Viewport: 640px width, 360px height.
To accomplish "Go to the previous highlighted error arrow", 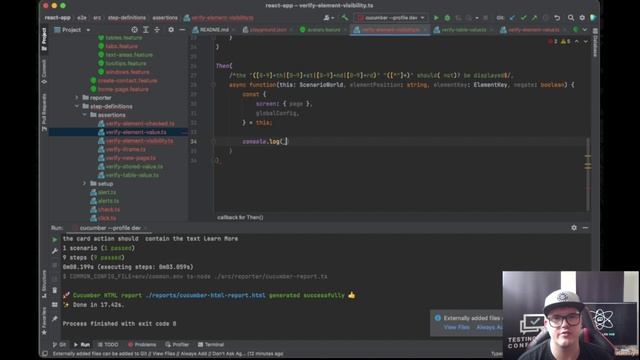I will click(x=577, y=41).
